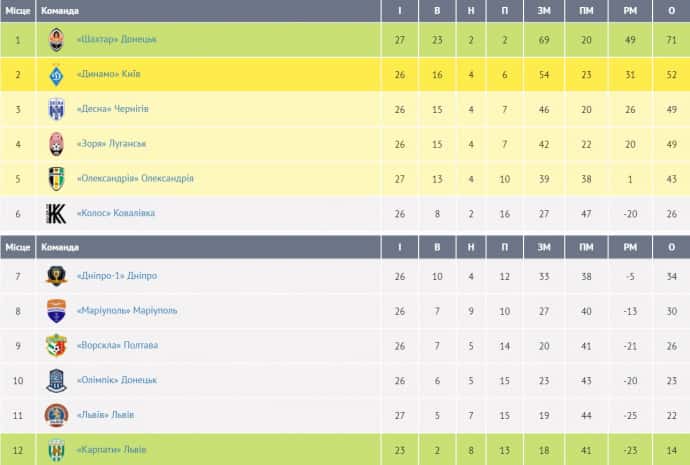This screenshot has height=465, width=690.
Task: Click the Dynamo Kyiv club crest
Action: click(57, 74)
